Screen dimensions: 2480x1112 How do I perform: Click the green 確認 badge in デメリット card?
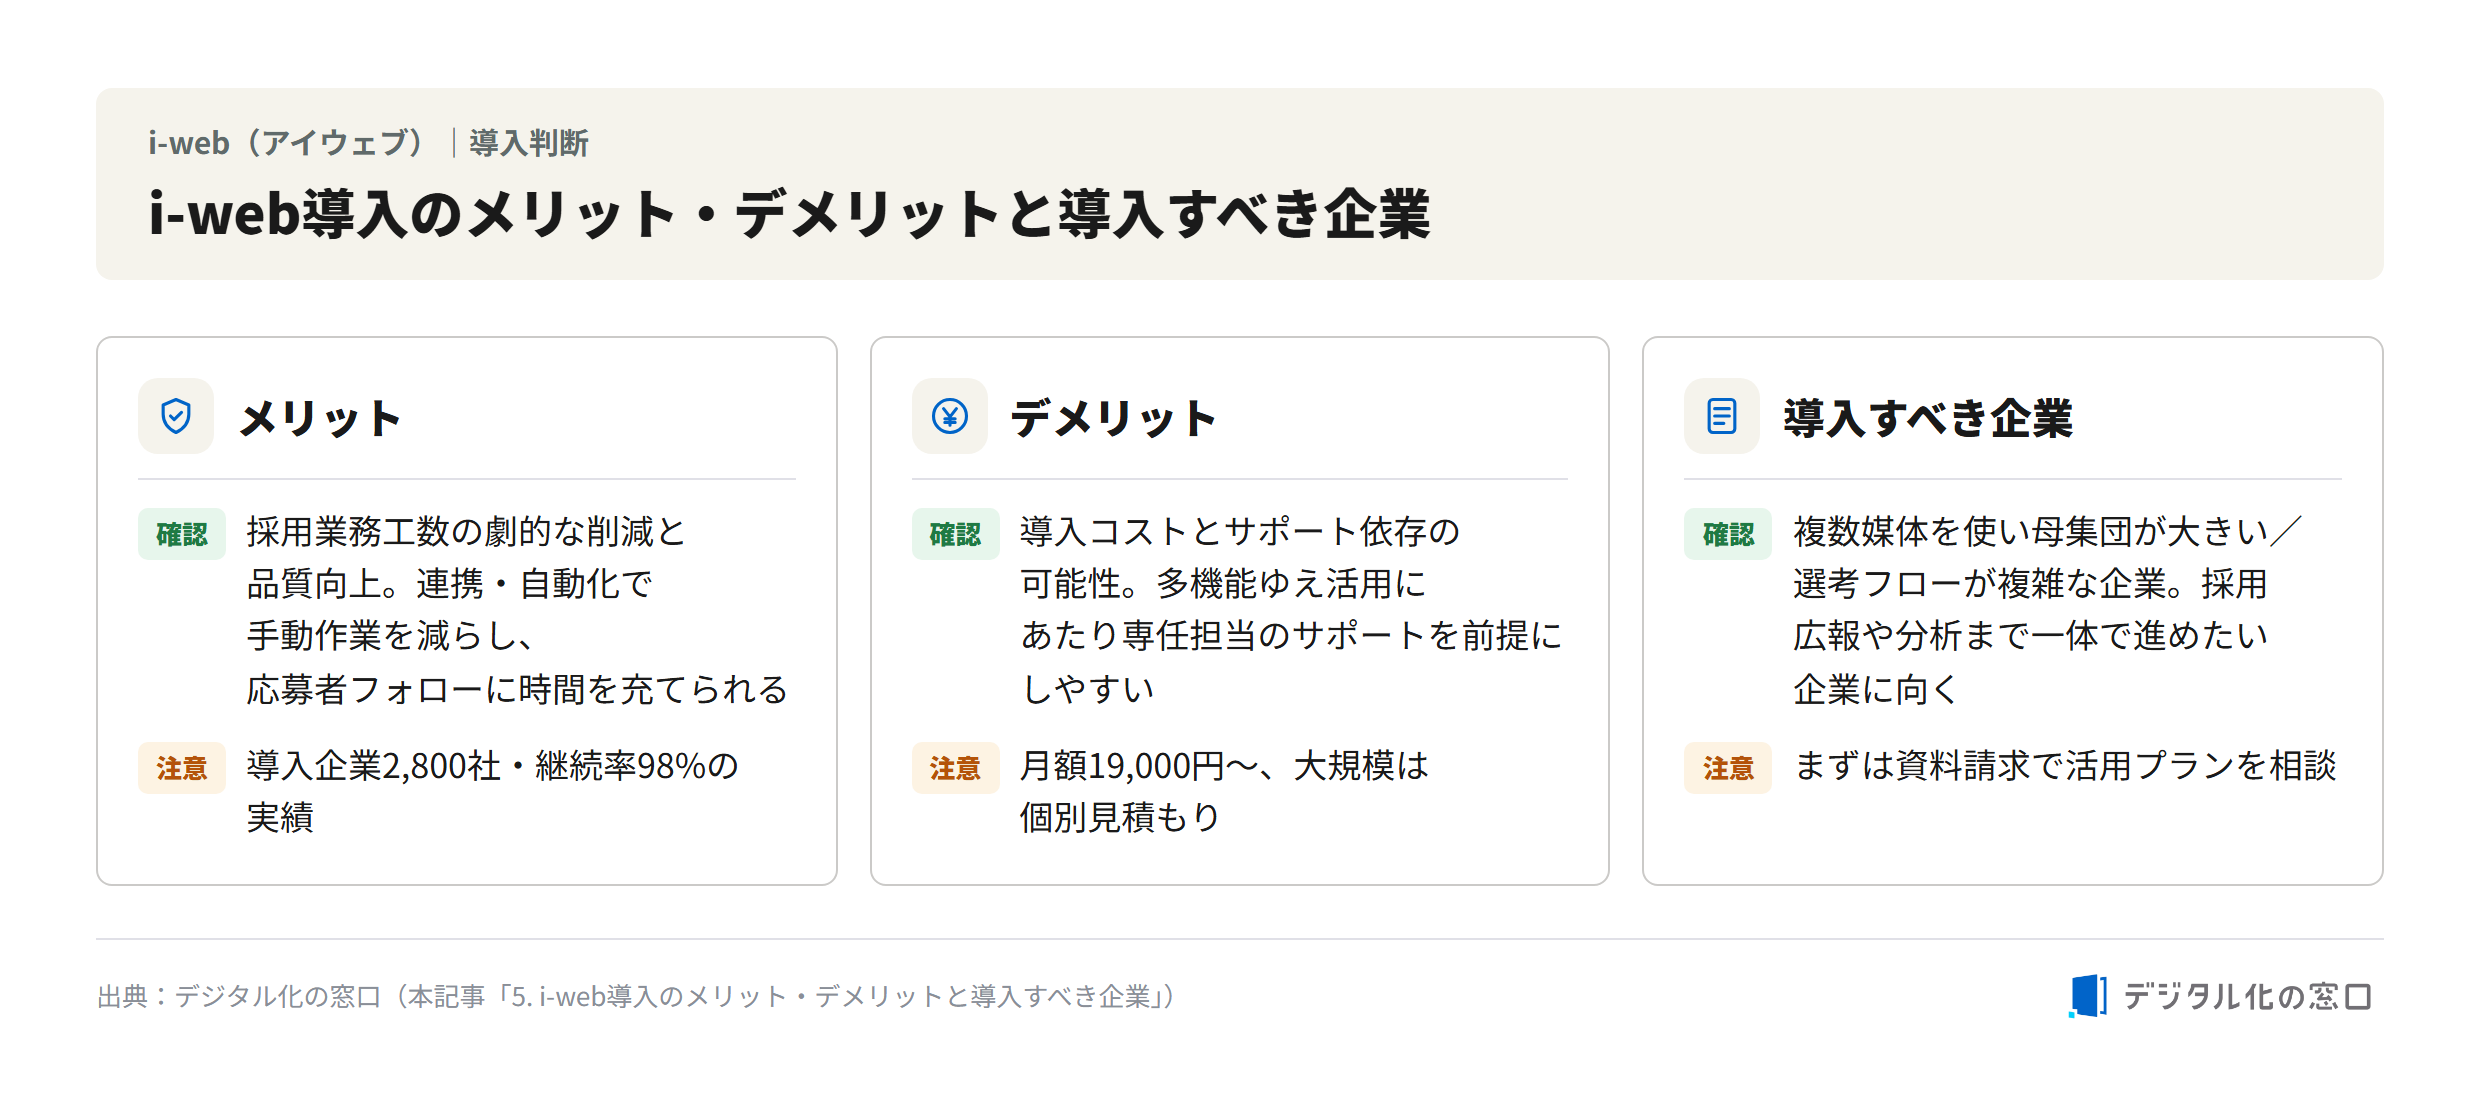coord(955,534)
